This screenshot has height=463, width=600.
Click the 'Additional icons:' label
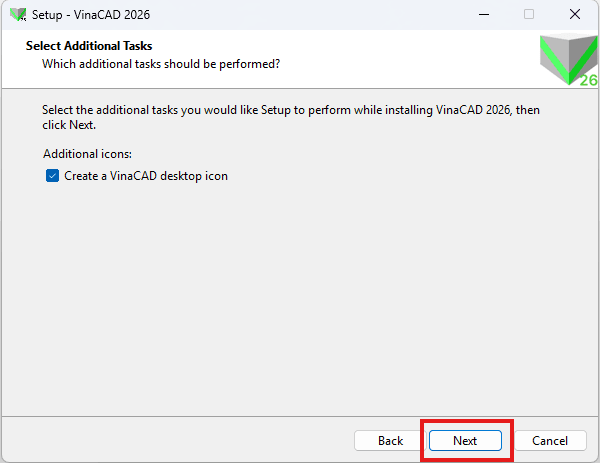click(x=87, y=154)
